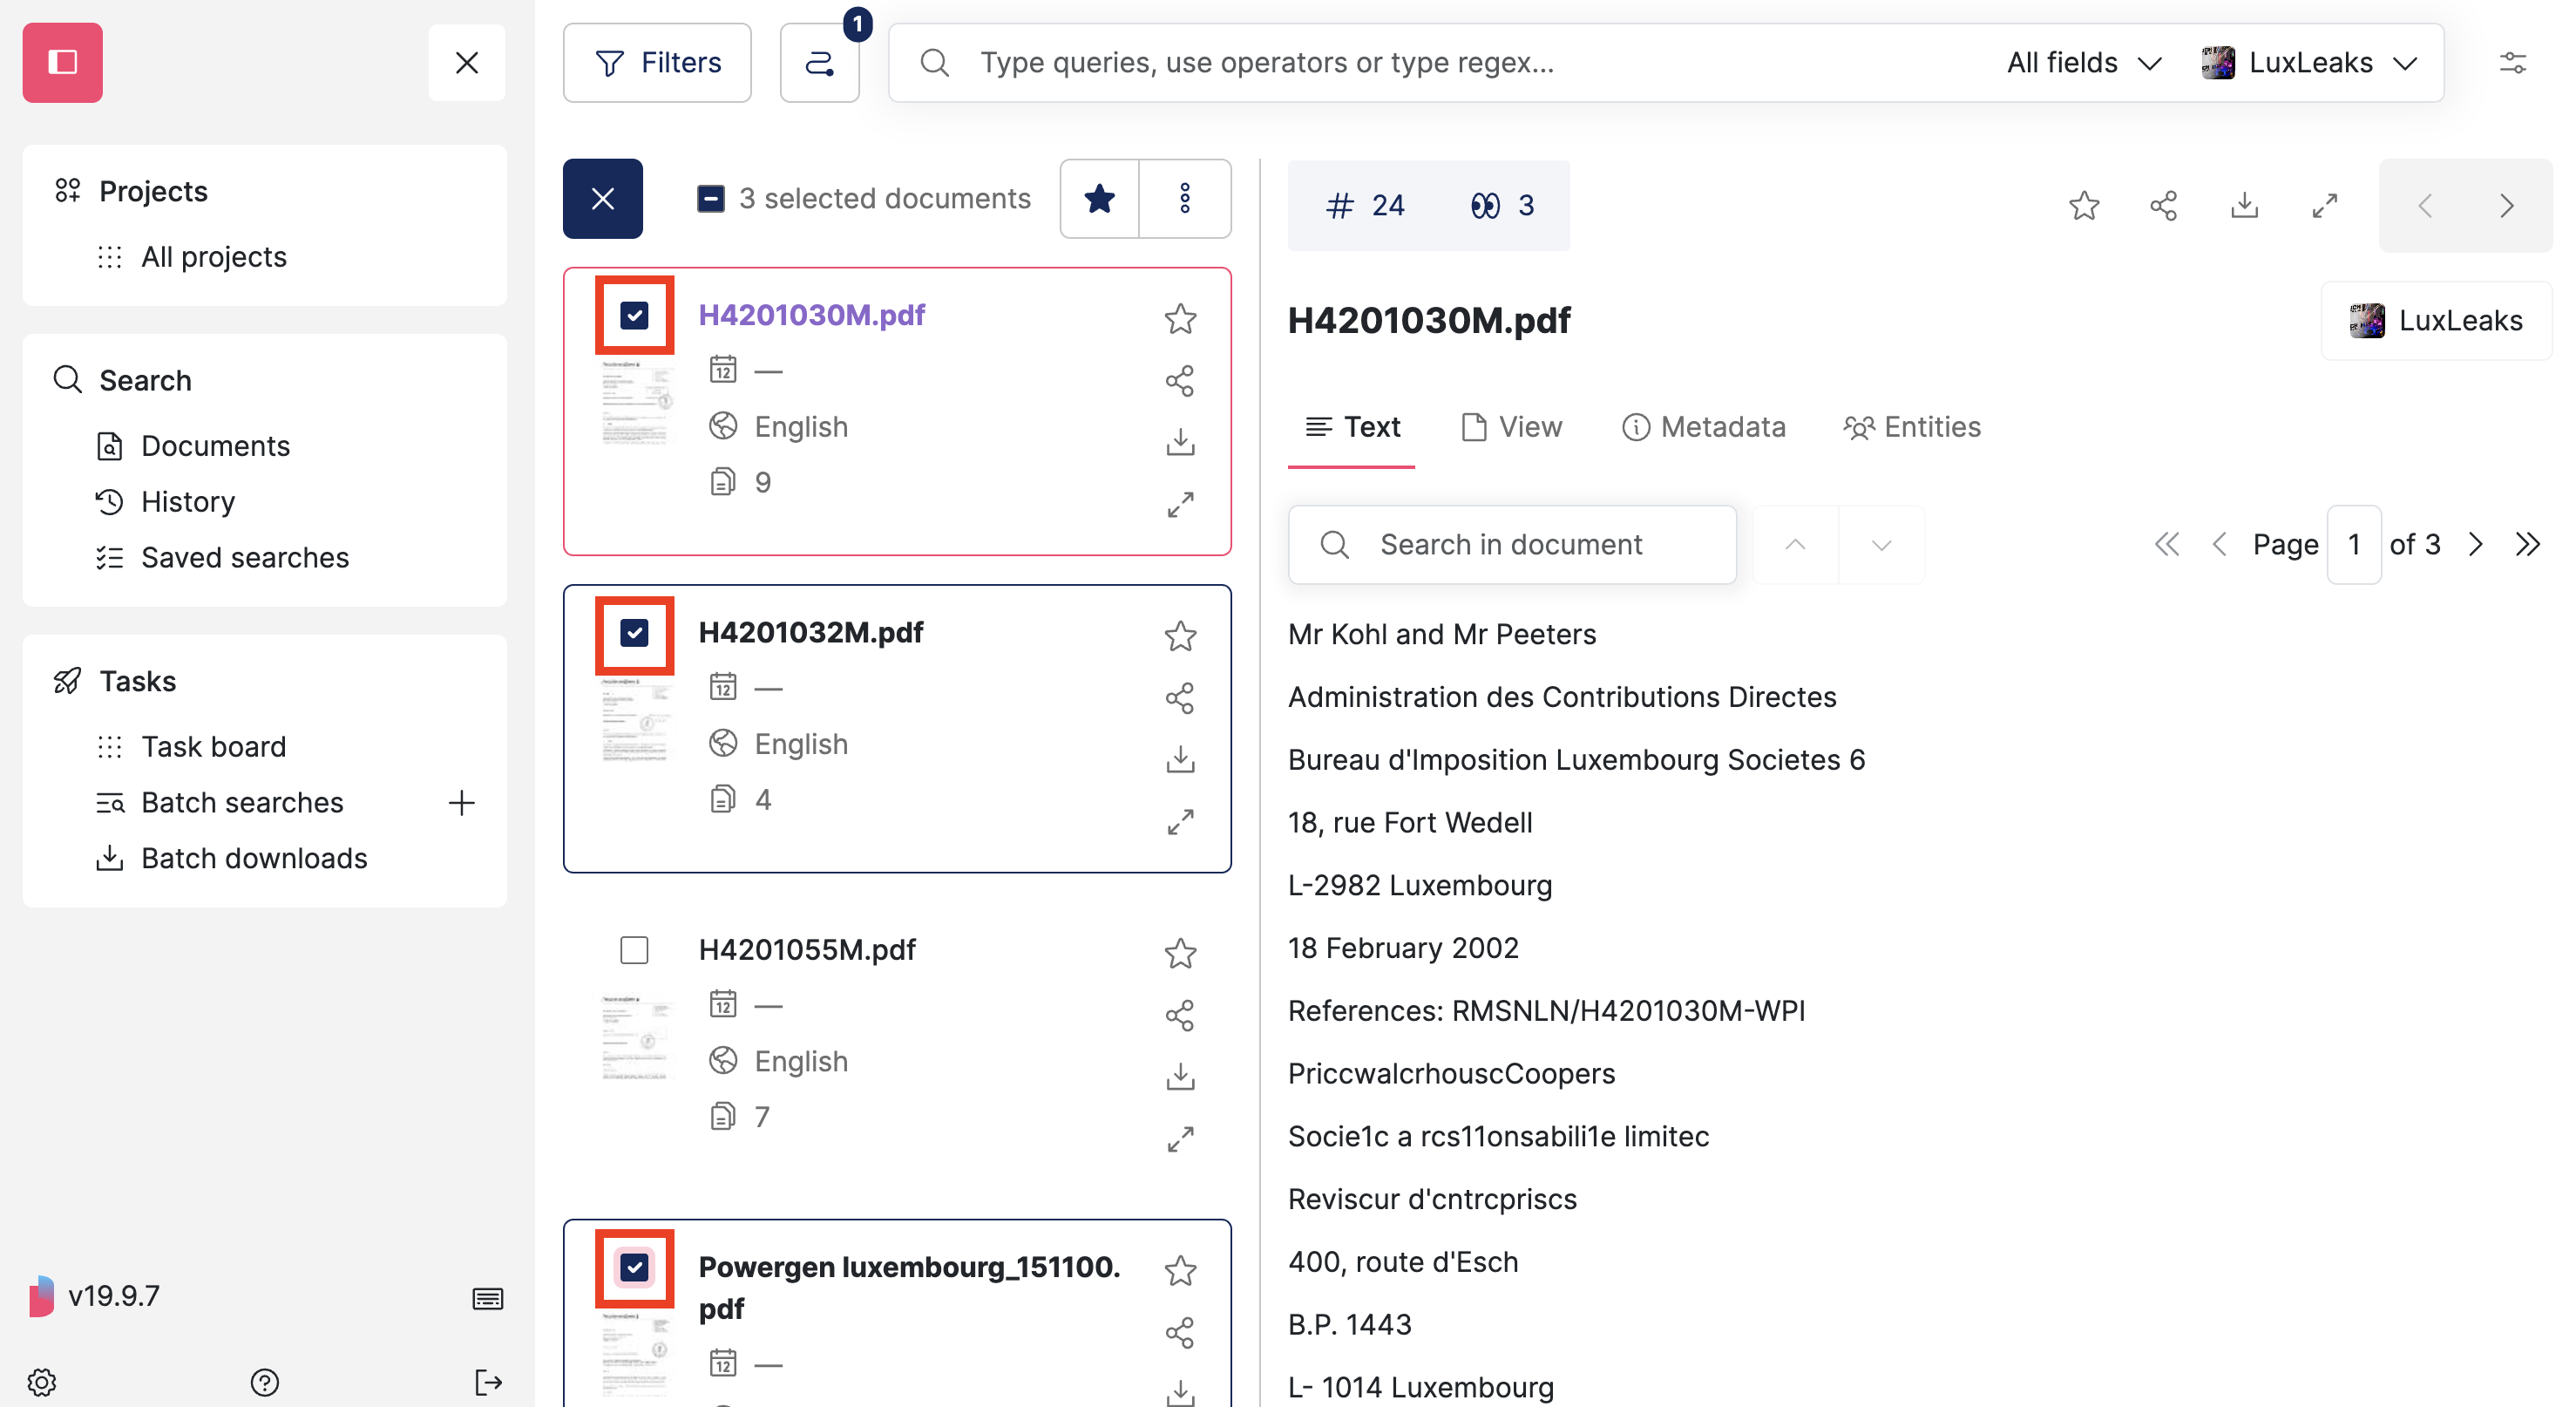Viewport: 2576px width, 1407px height.
Task: Star all selected documents
Action: click(1099, 198)
